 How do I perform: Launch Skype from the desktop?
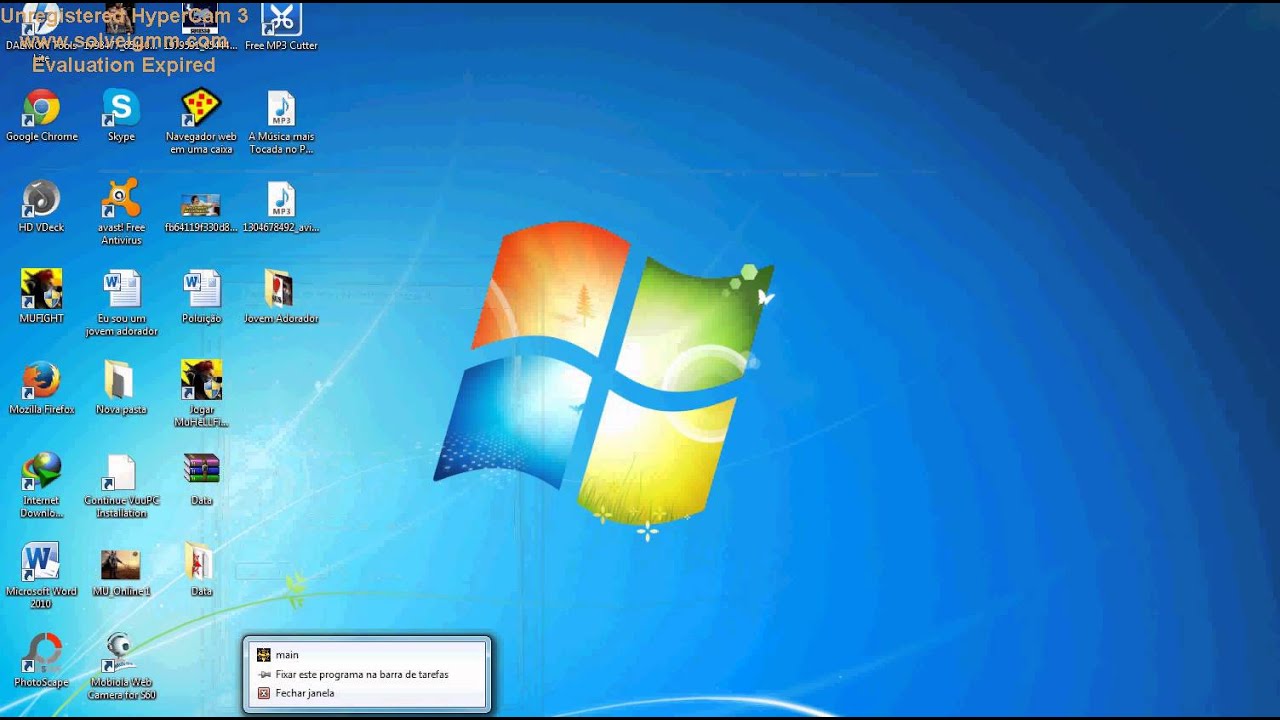coord(121,116)
